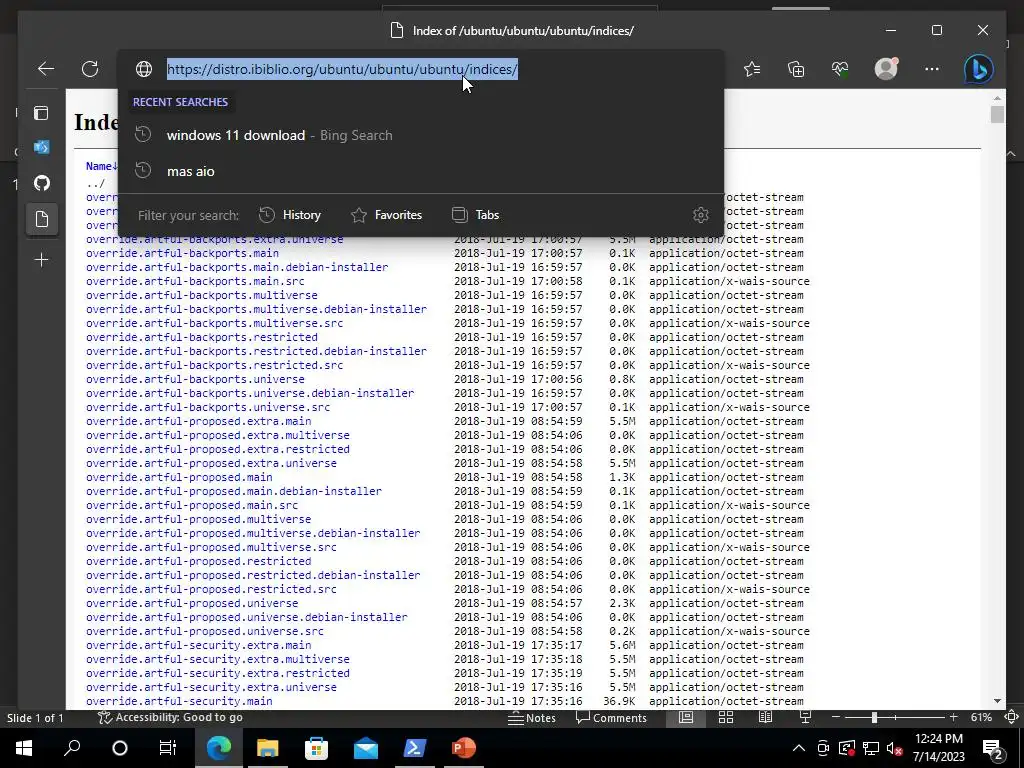Open a new tab with plus icon
Image resolution: width=1024 pixels, height=768 pixels.
(41, 260)
